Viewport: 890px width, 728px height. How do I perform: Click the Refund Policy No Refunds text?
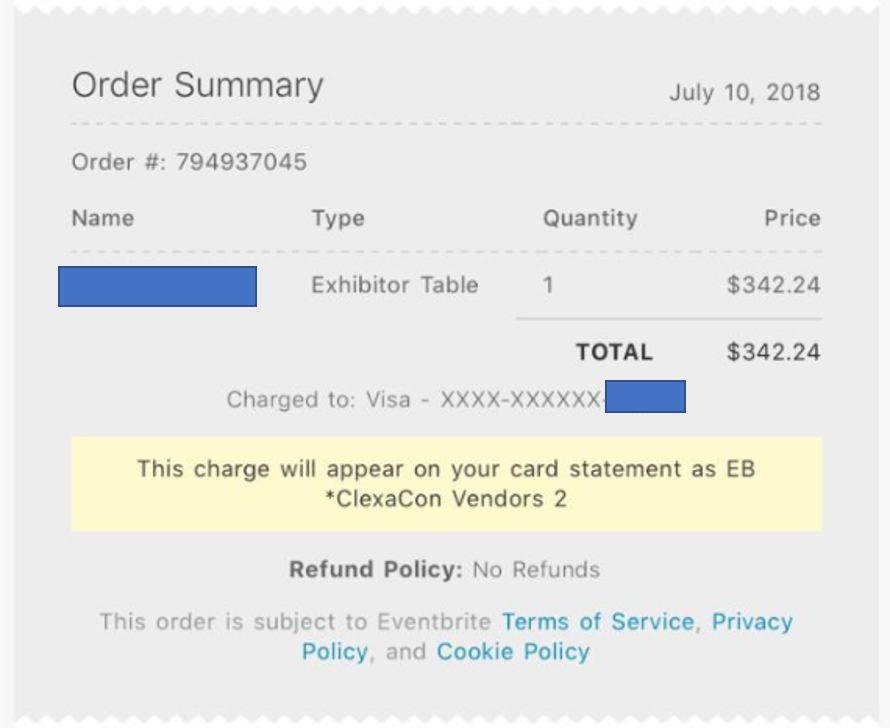click(x=444, y=570)
